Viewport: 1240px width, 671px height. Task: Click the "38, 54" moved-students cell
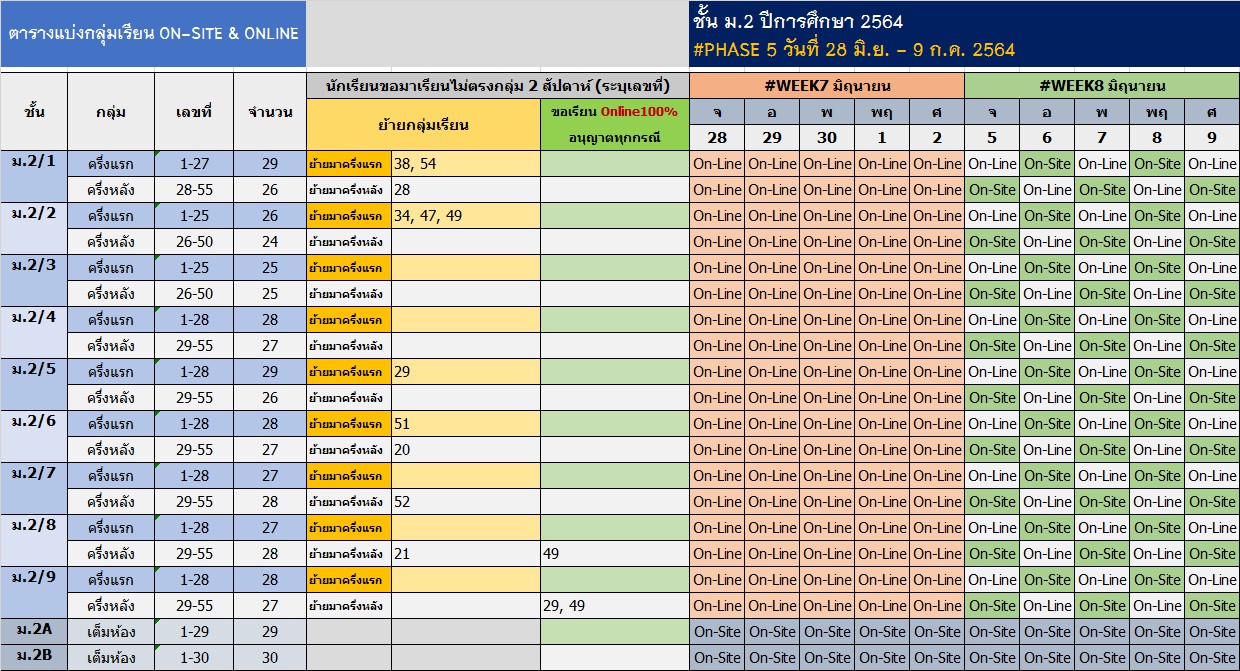pyautogui.click(x=466, y=163)
